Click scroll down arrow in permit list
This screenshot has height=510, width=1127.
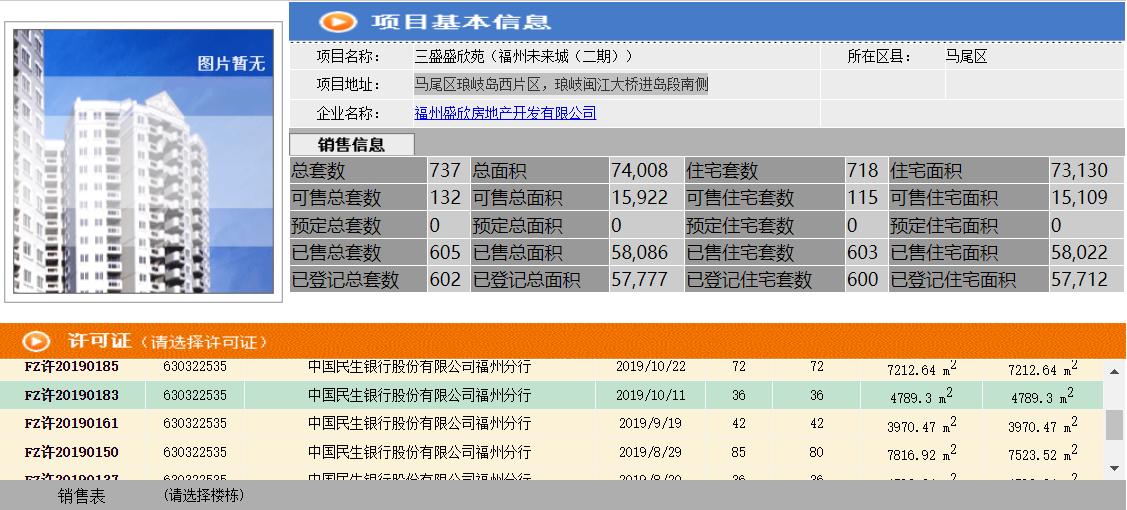click(x=1114, y=468)
